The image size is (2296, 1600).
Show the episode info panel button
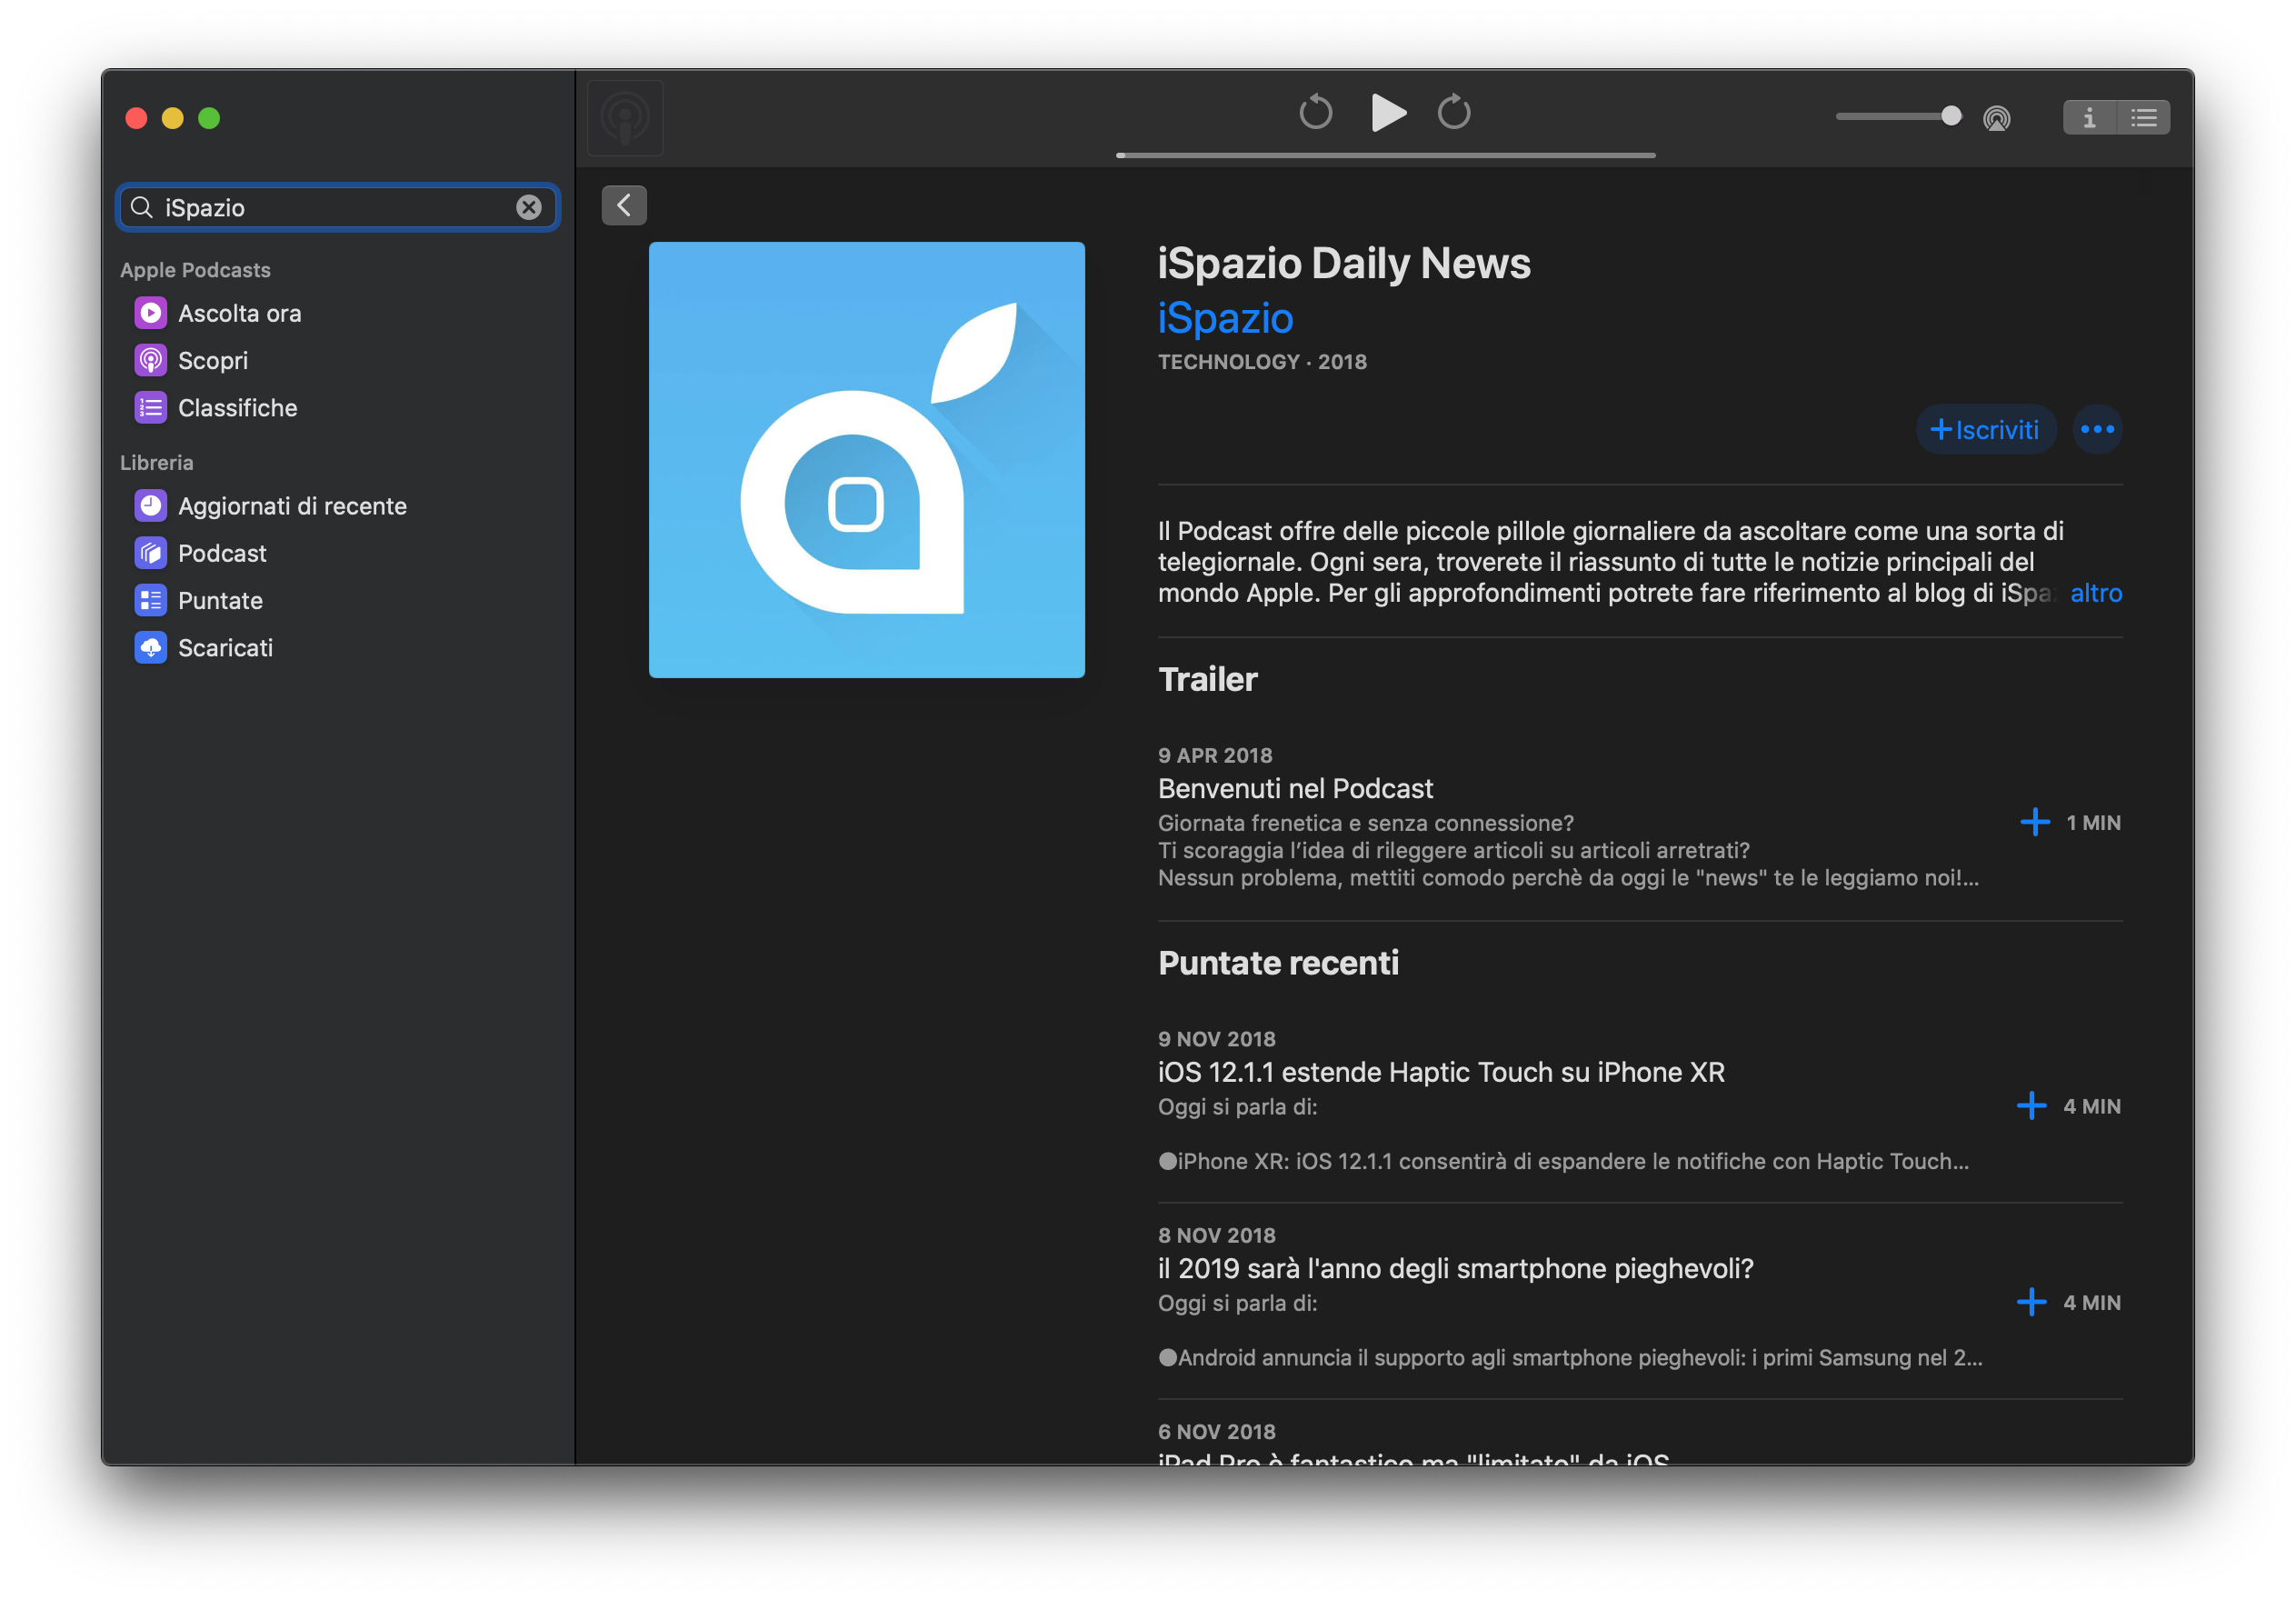2090,118
